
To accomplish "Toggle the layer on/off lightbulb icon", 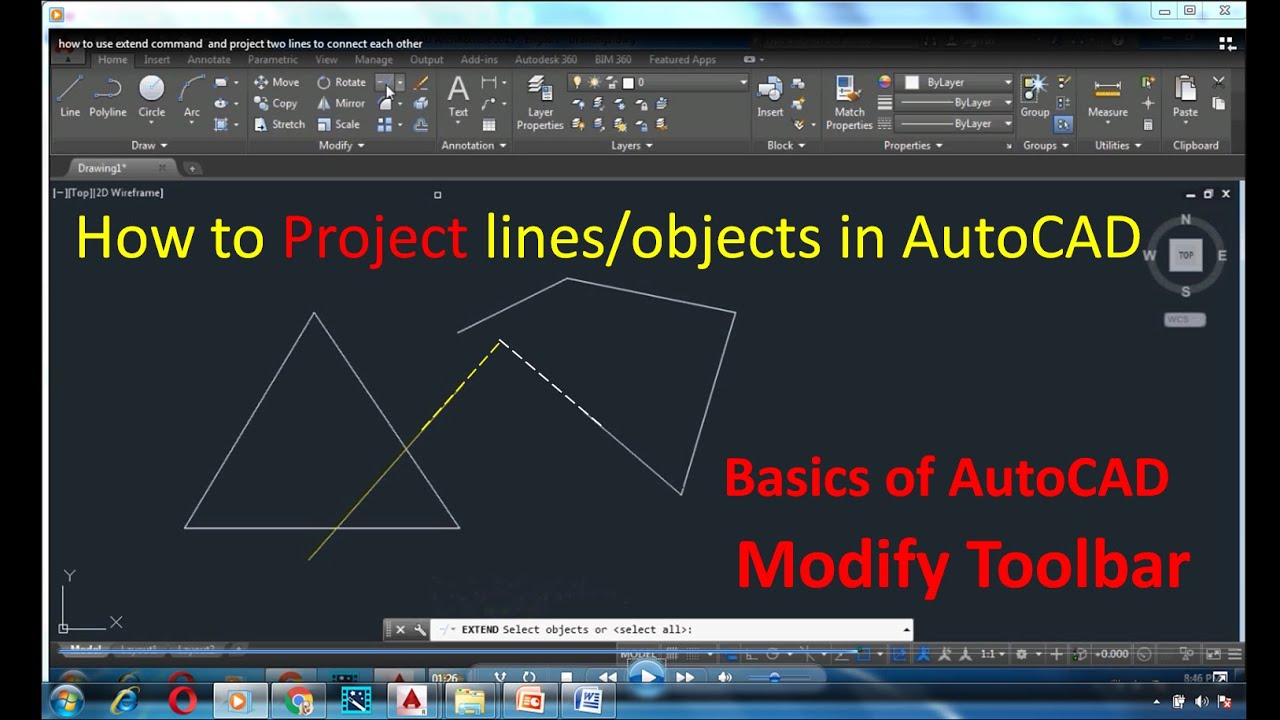I will click(576, 82).
